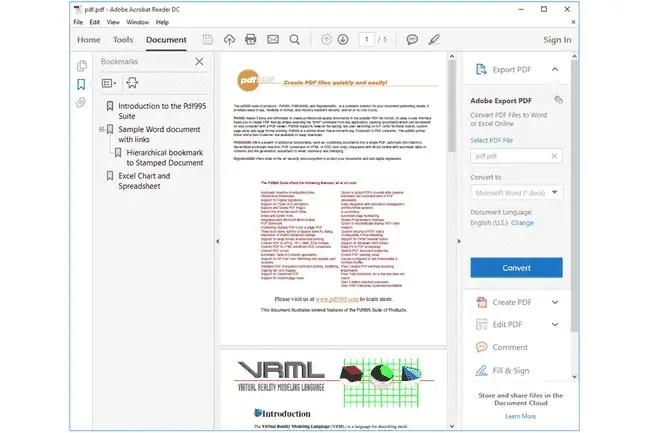The image size is (650, 433).
Task: Click the www.pdf995.com link in document
Action: pyautogui.click(x=337, y=299)
